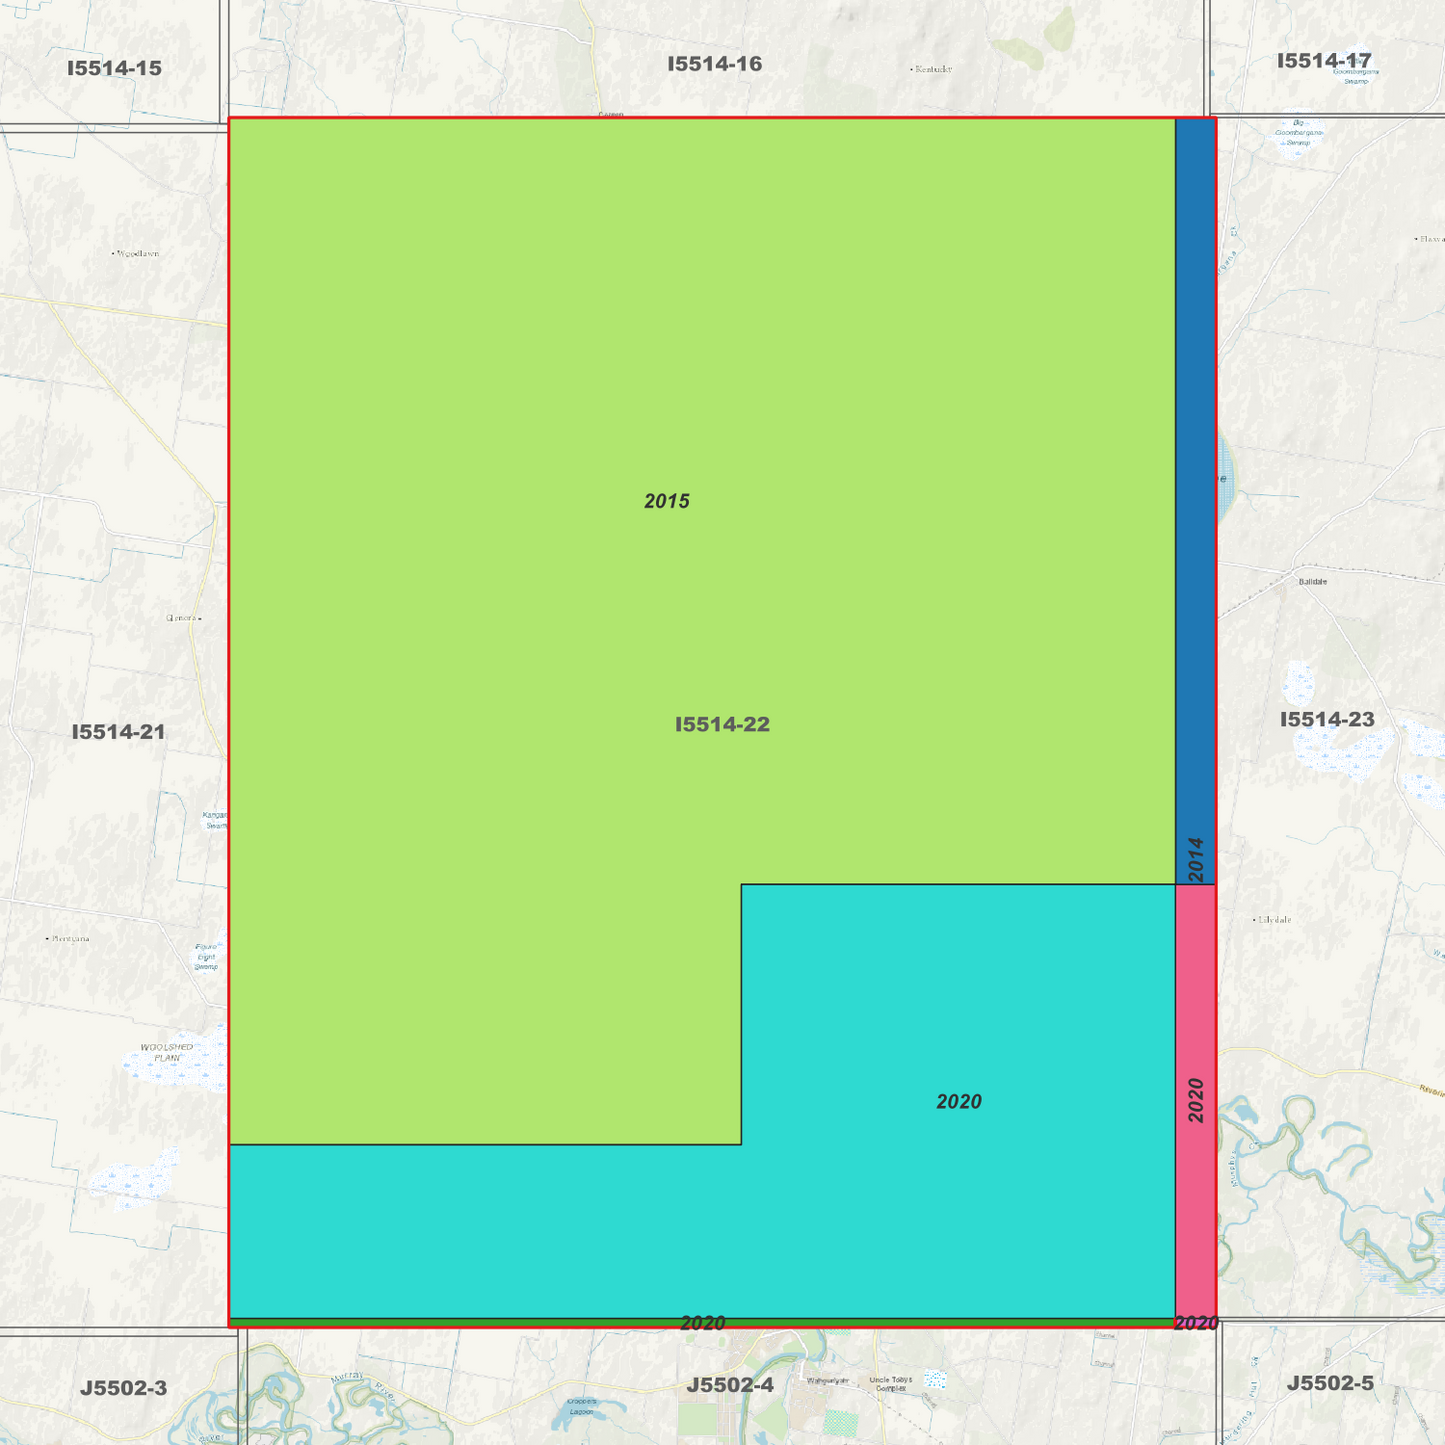Click the I5514-22 map sheet label

[722, 724]
